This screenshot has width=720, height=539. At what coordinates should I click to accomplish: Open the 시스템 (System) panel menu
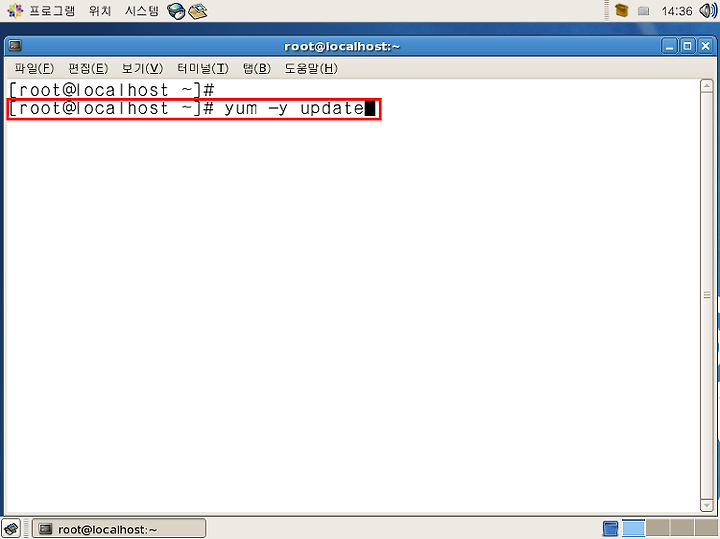tap(142, 11)
